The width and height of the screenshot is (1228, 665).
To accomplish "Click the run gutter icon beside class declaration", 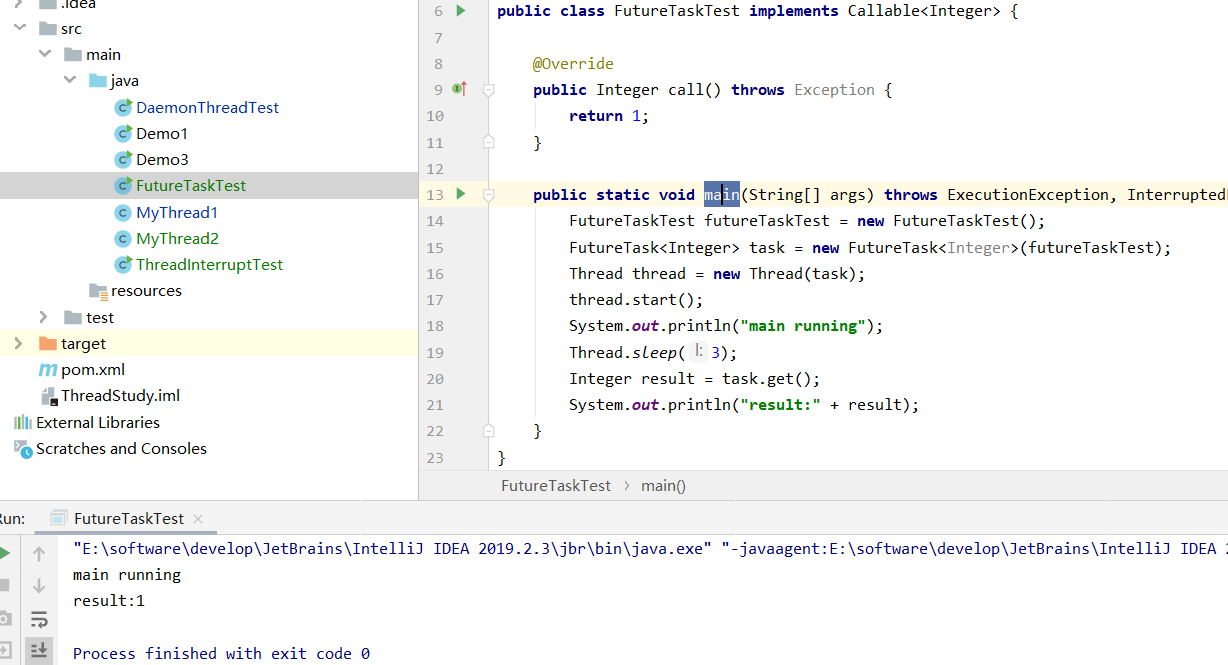I will point(461,11).
